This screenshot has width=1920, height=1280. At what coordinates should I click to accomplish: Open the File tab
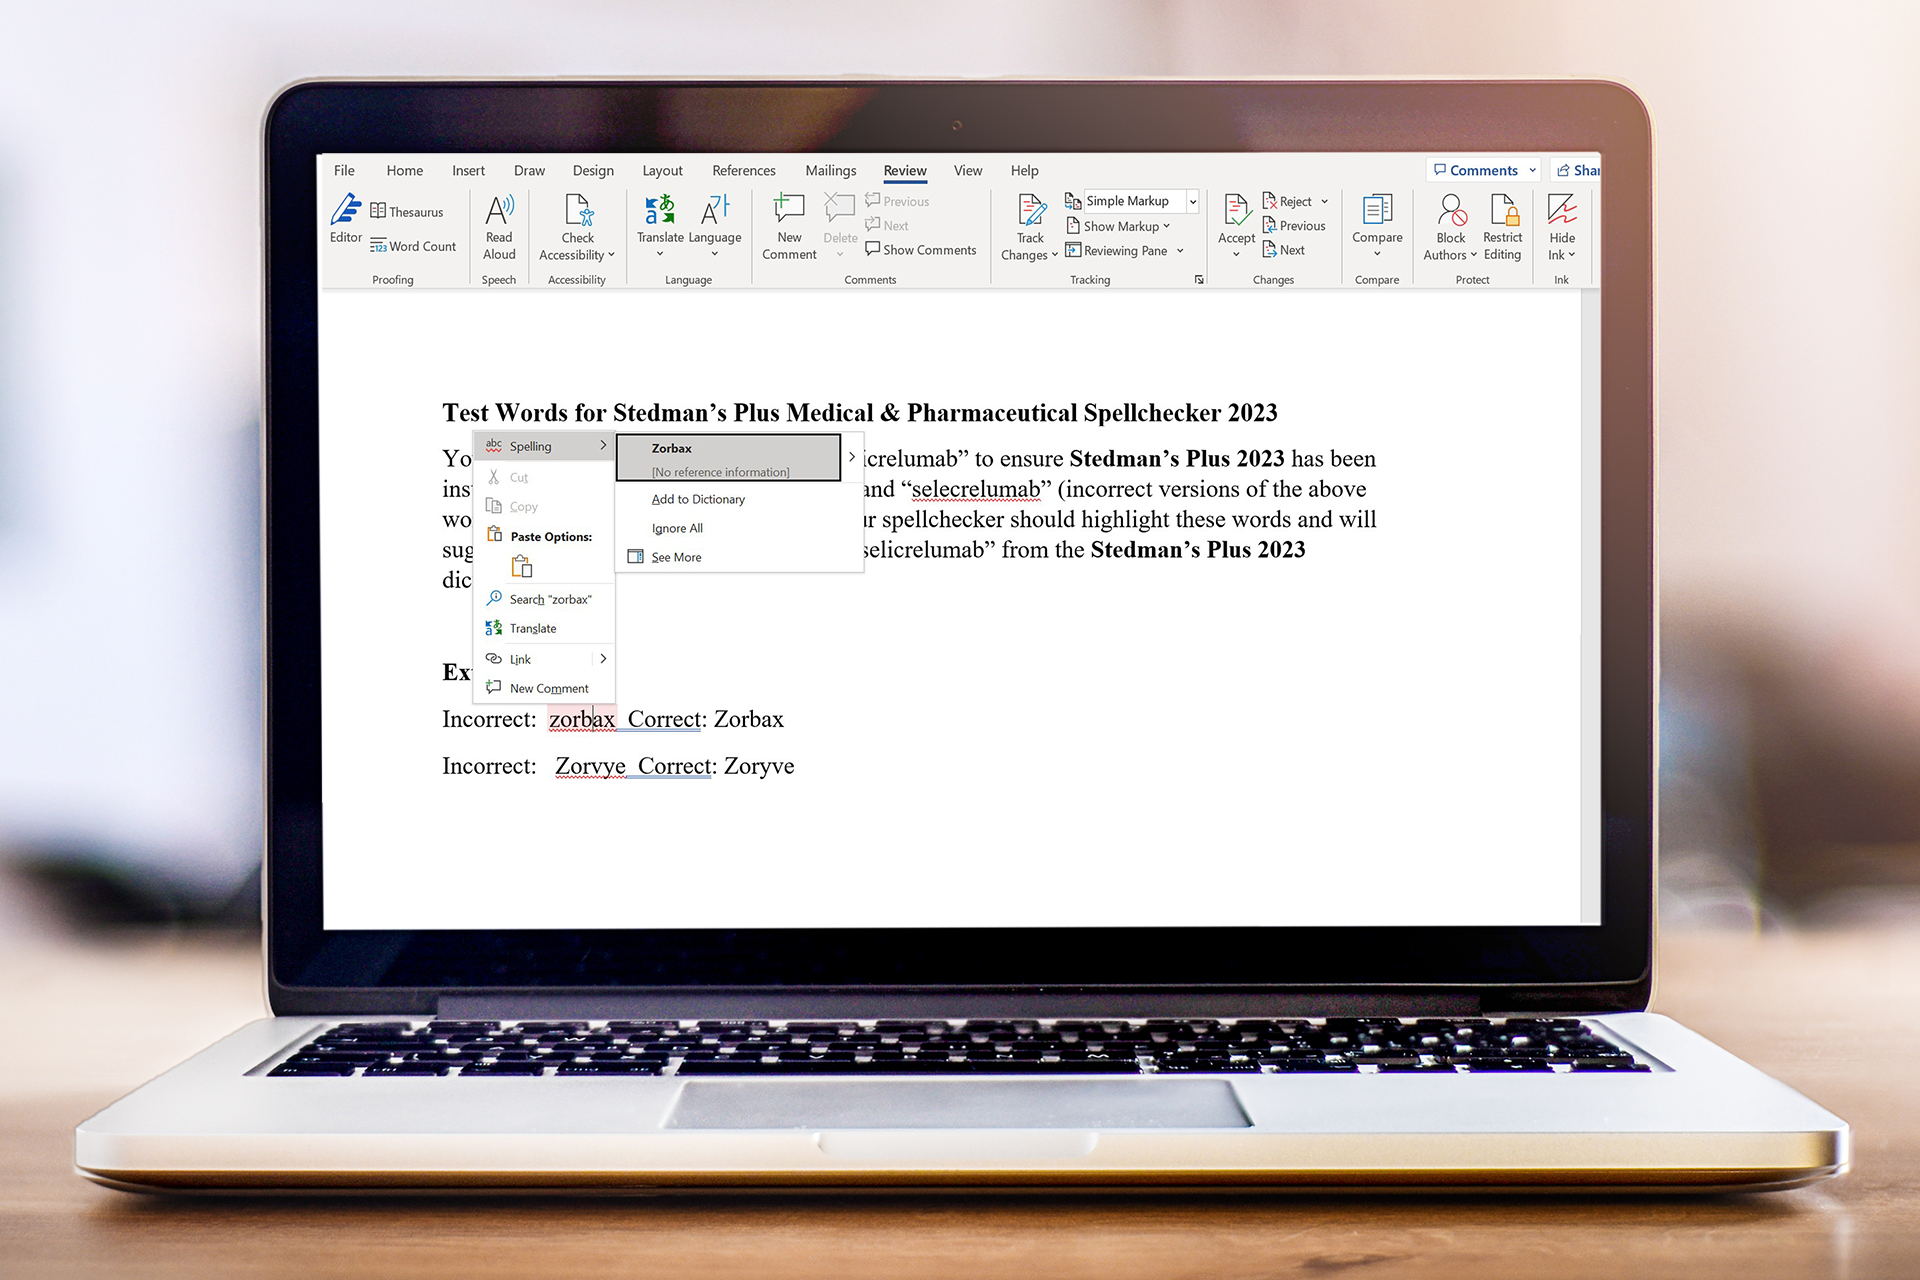pyautogui.click(x=344, y=170)
